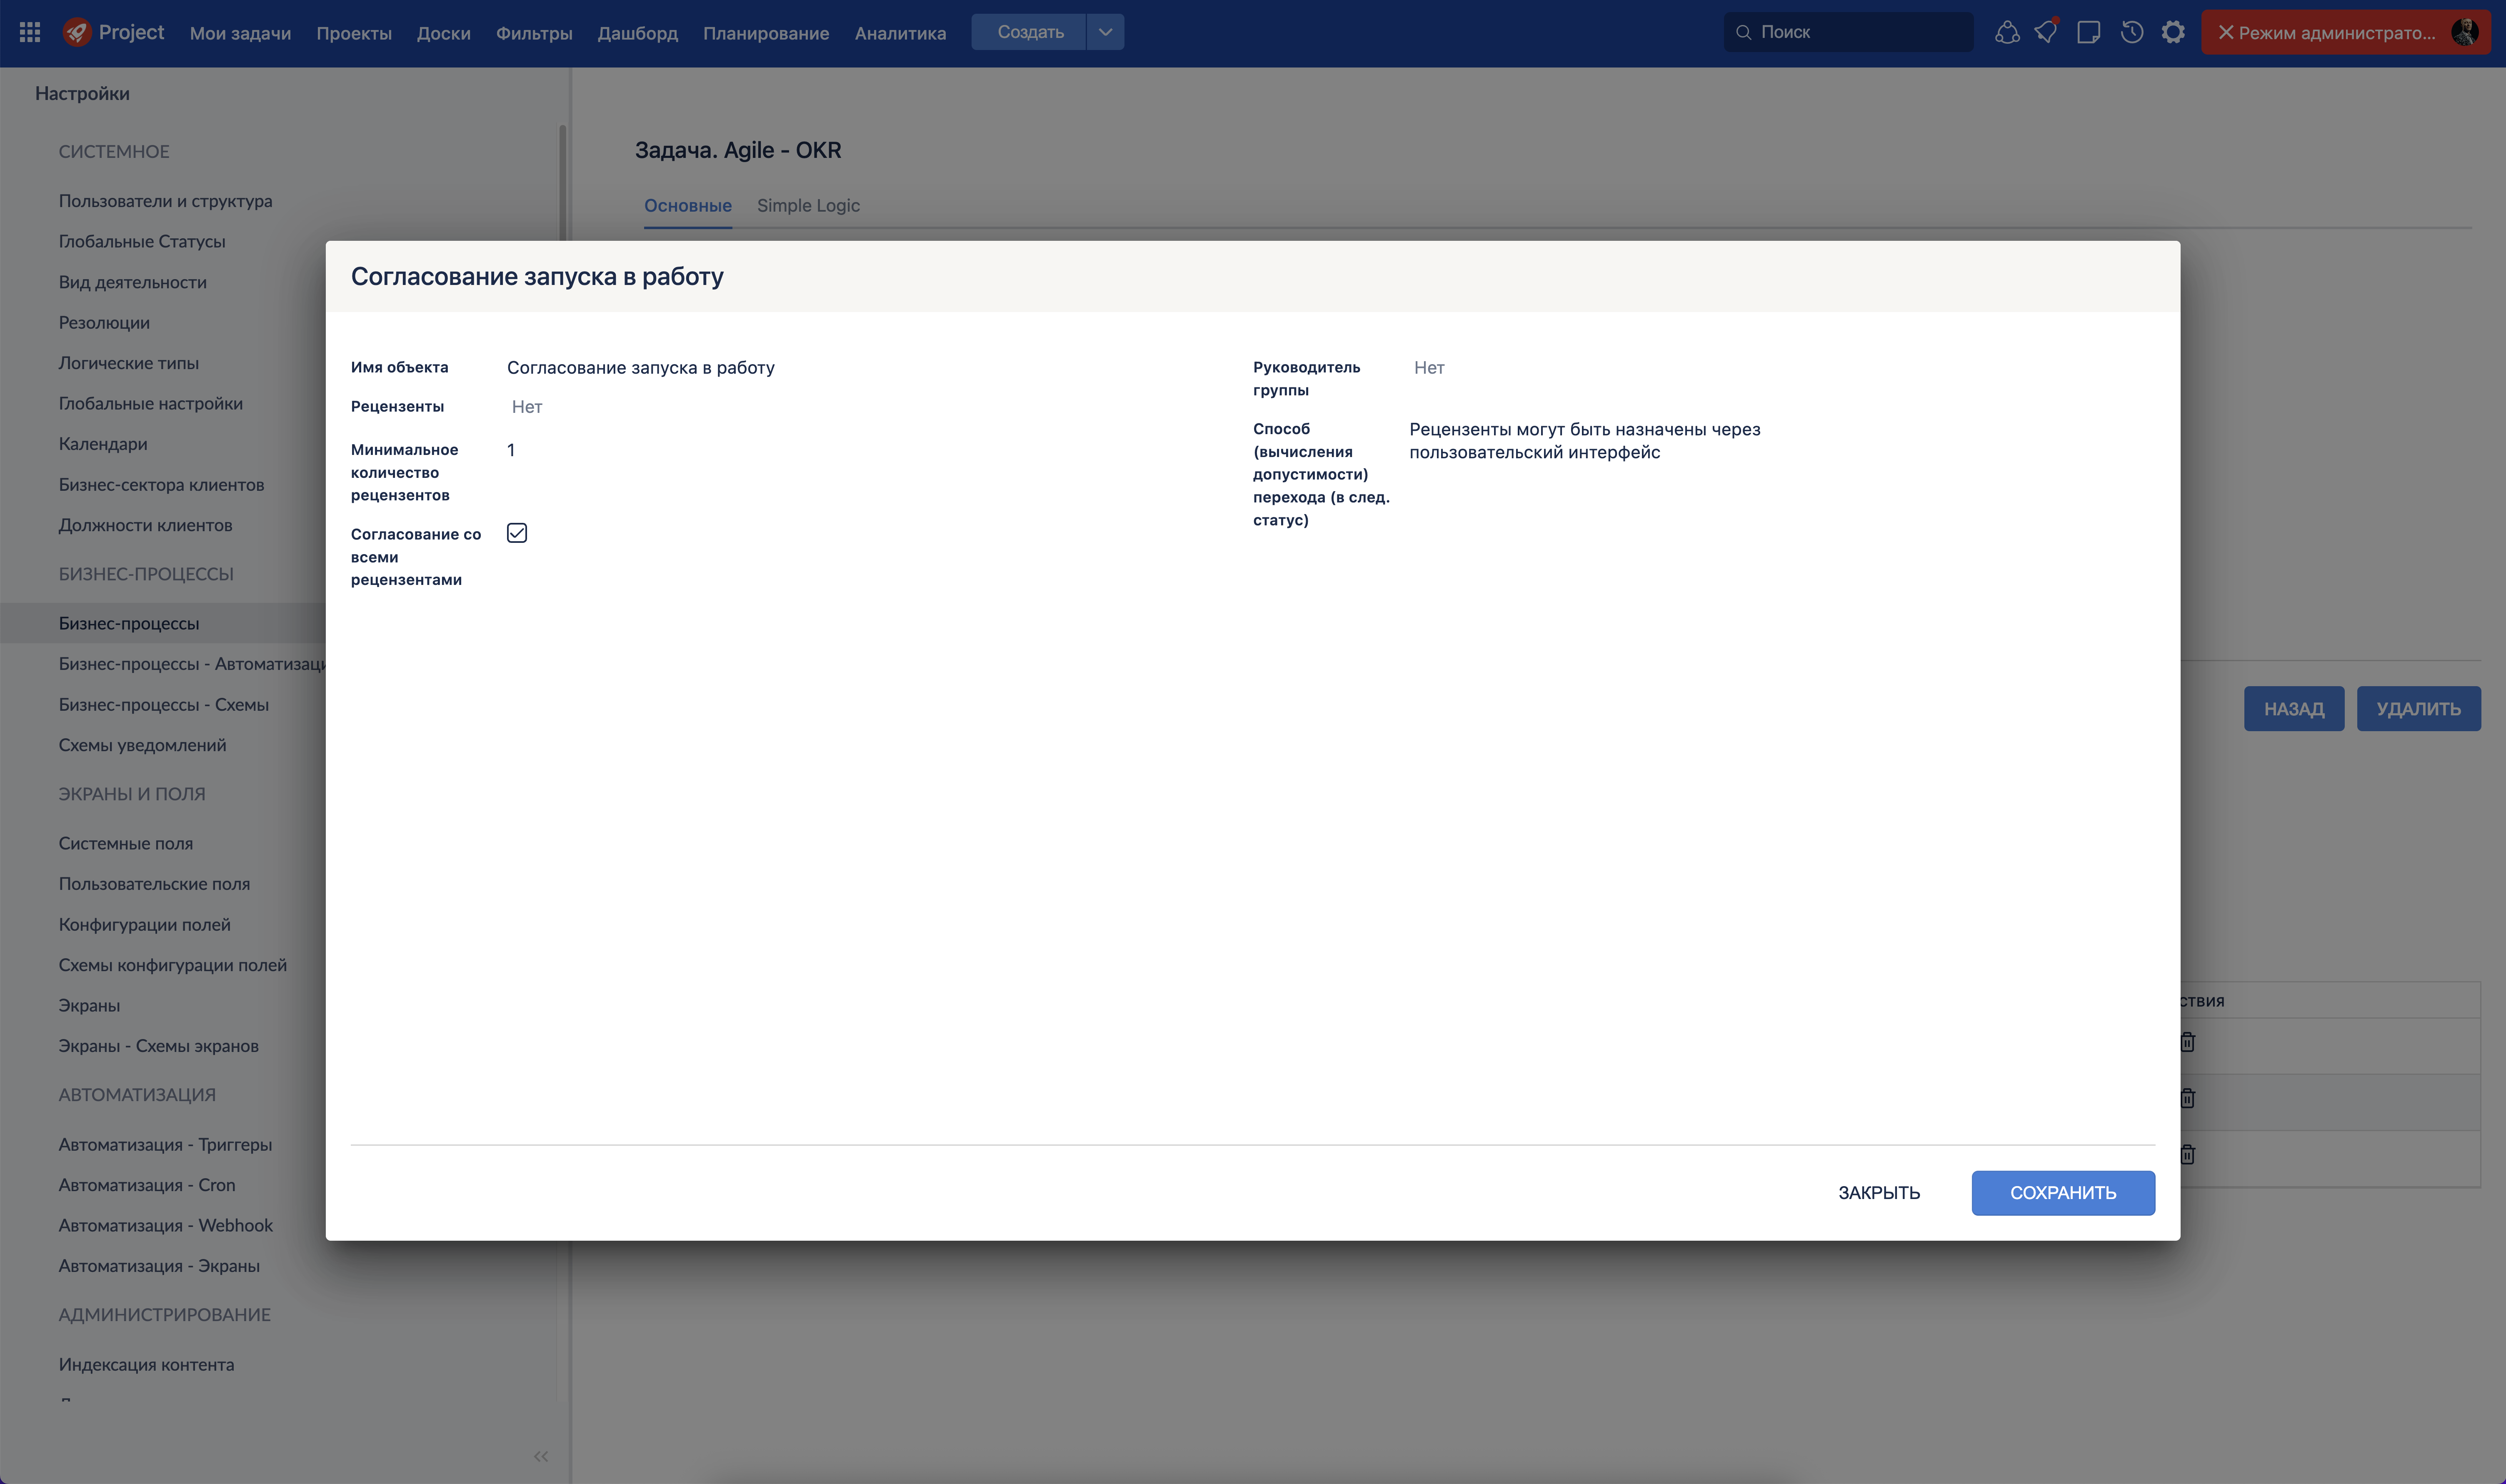Open the recent history clock icon

pyautogui.click(x=2131, y=33)
